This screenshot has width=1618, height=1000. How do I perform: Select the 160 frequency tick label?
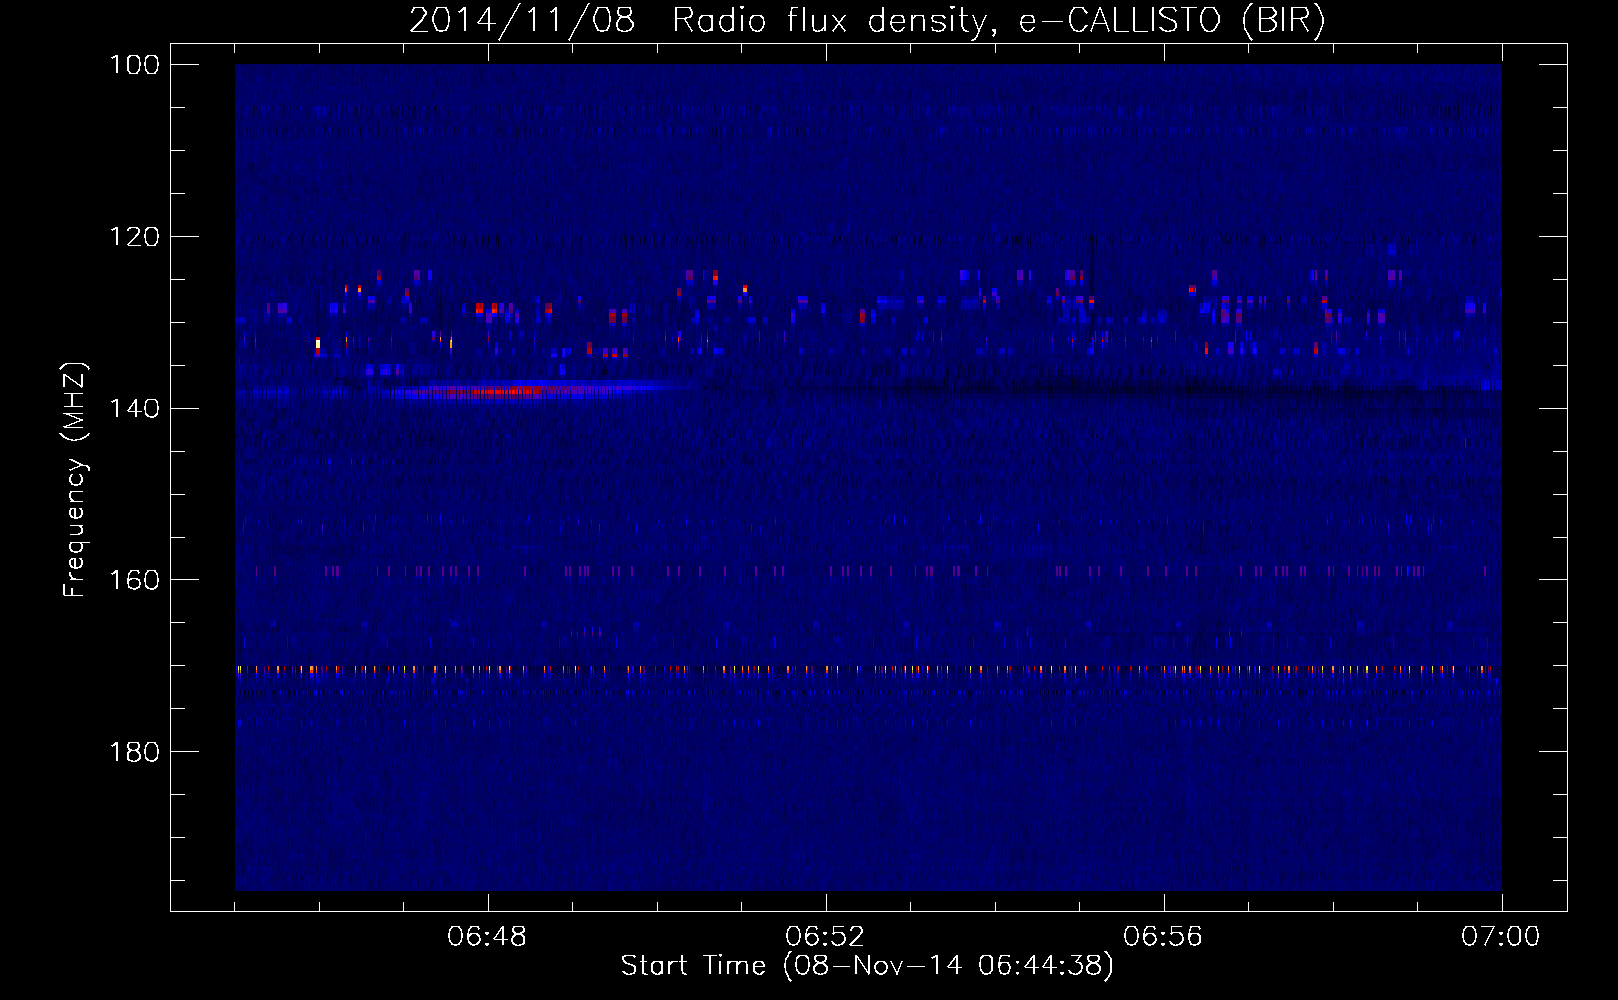tap(133, 580)
